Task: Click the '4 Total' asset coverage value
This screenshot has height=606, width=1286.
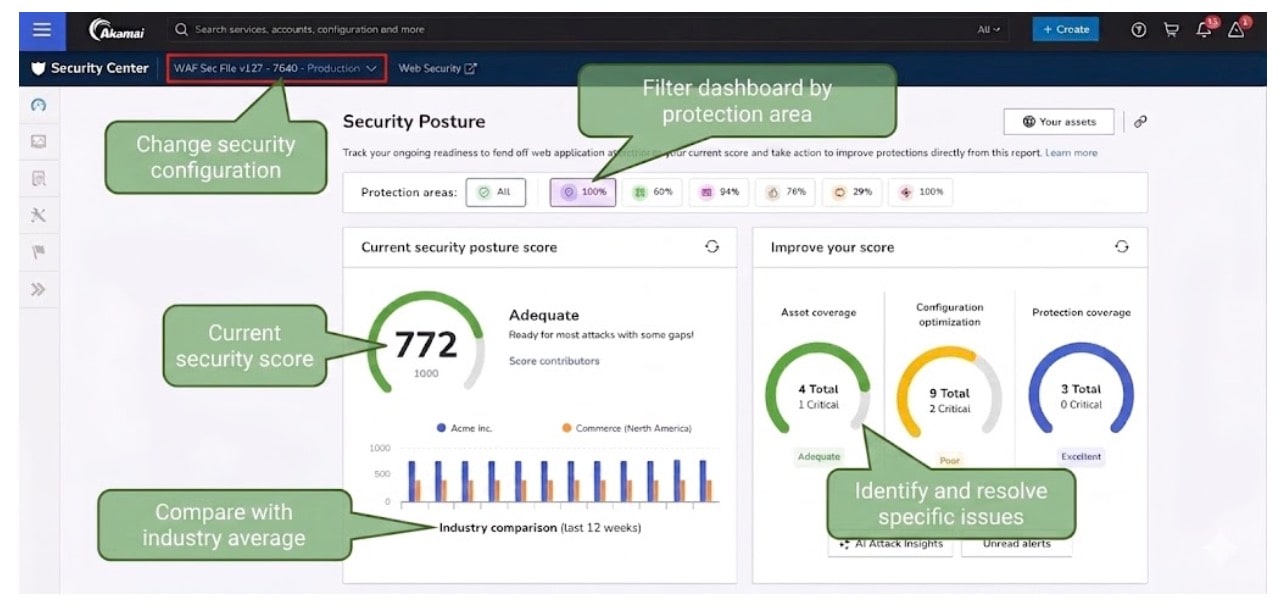Action: coord(818,389)
